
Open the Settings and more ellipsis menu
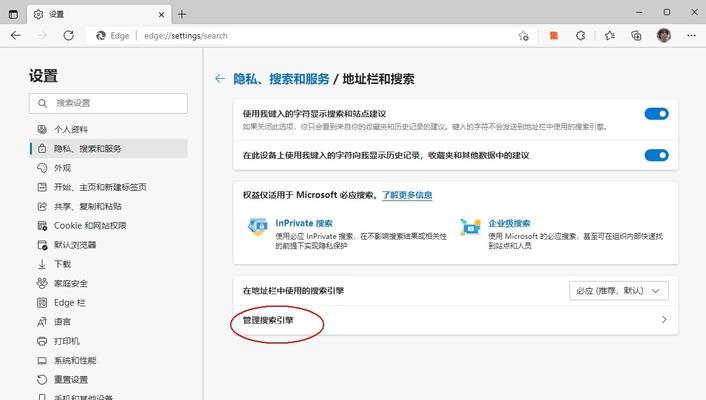pyautogui.click(x=692, y=36)
